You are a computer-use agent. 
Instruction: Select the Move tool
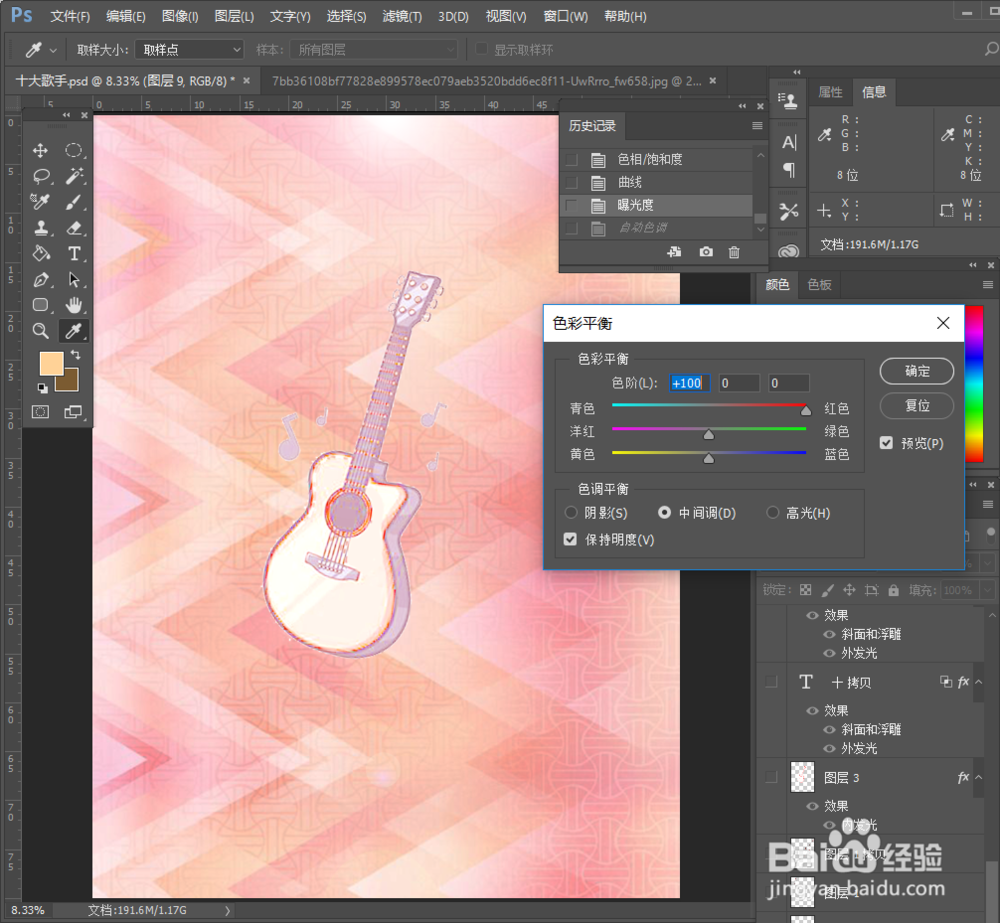[41, 151]
